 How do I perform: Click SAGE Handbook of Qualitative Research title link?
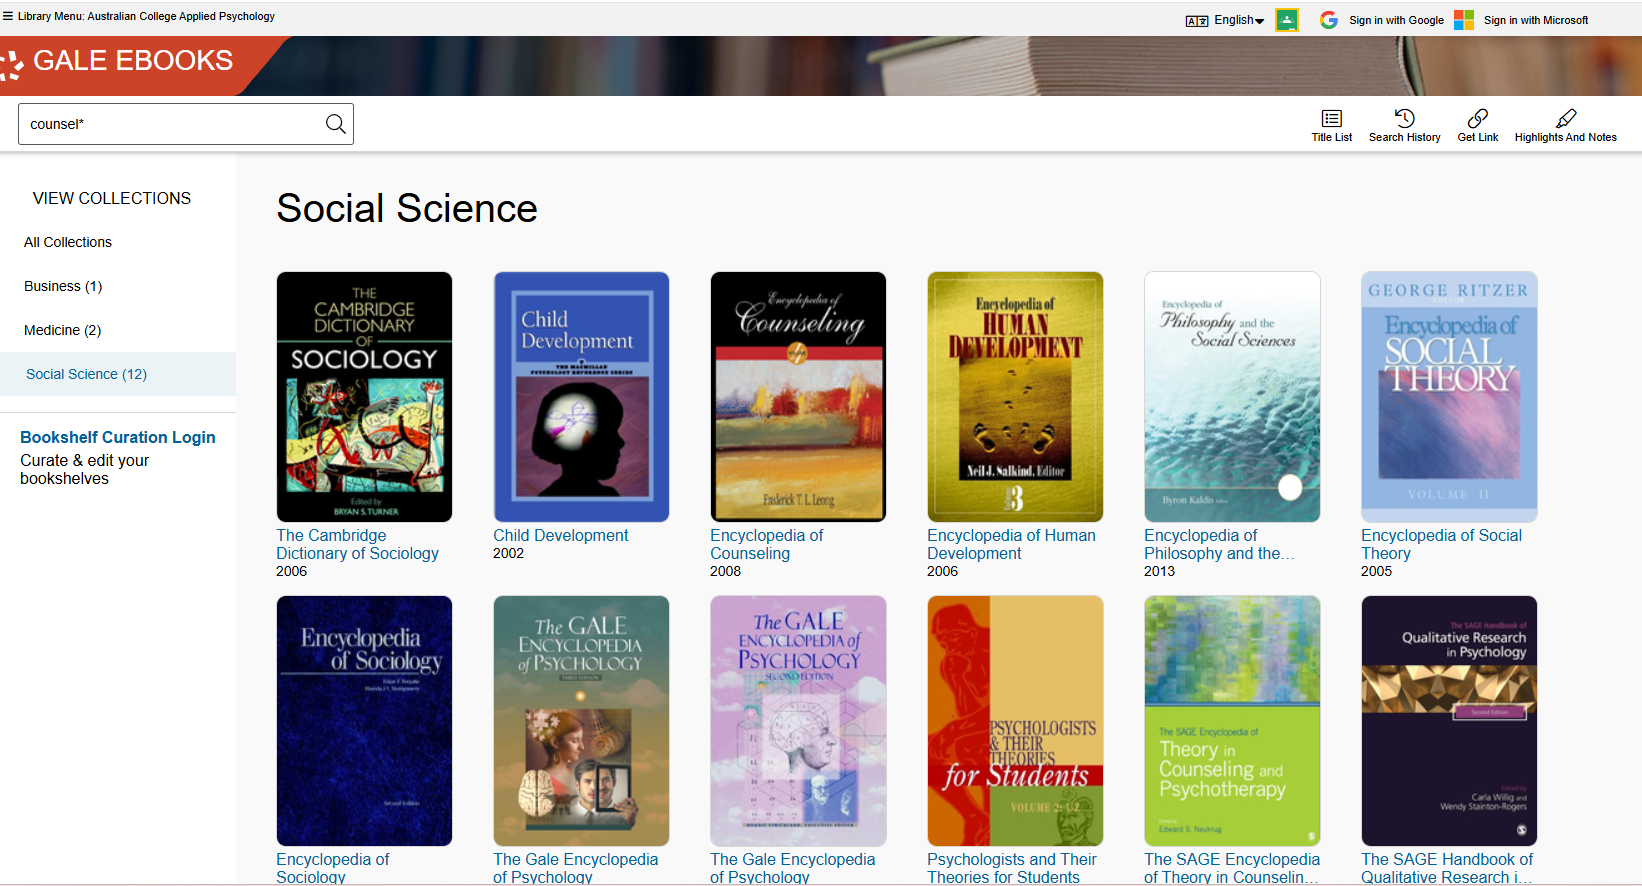(1446, 868)
